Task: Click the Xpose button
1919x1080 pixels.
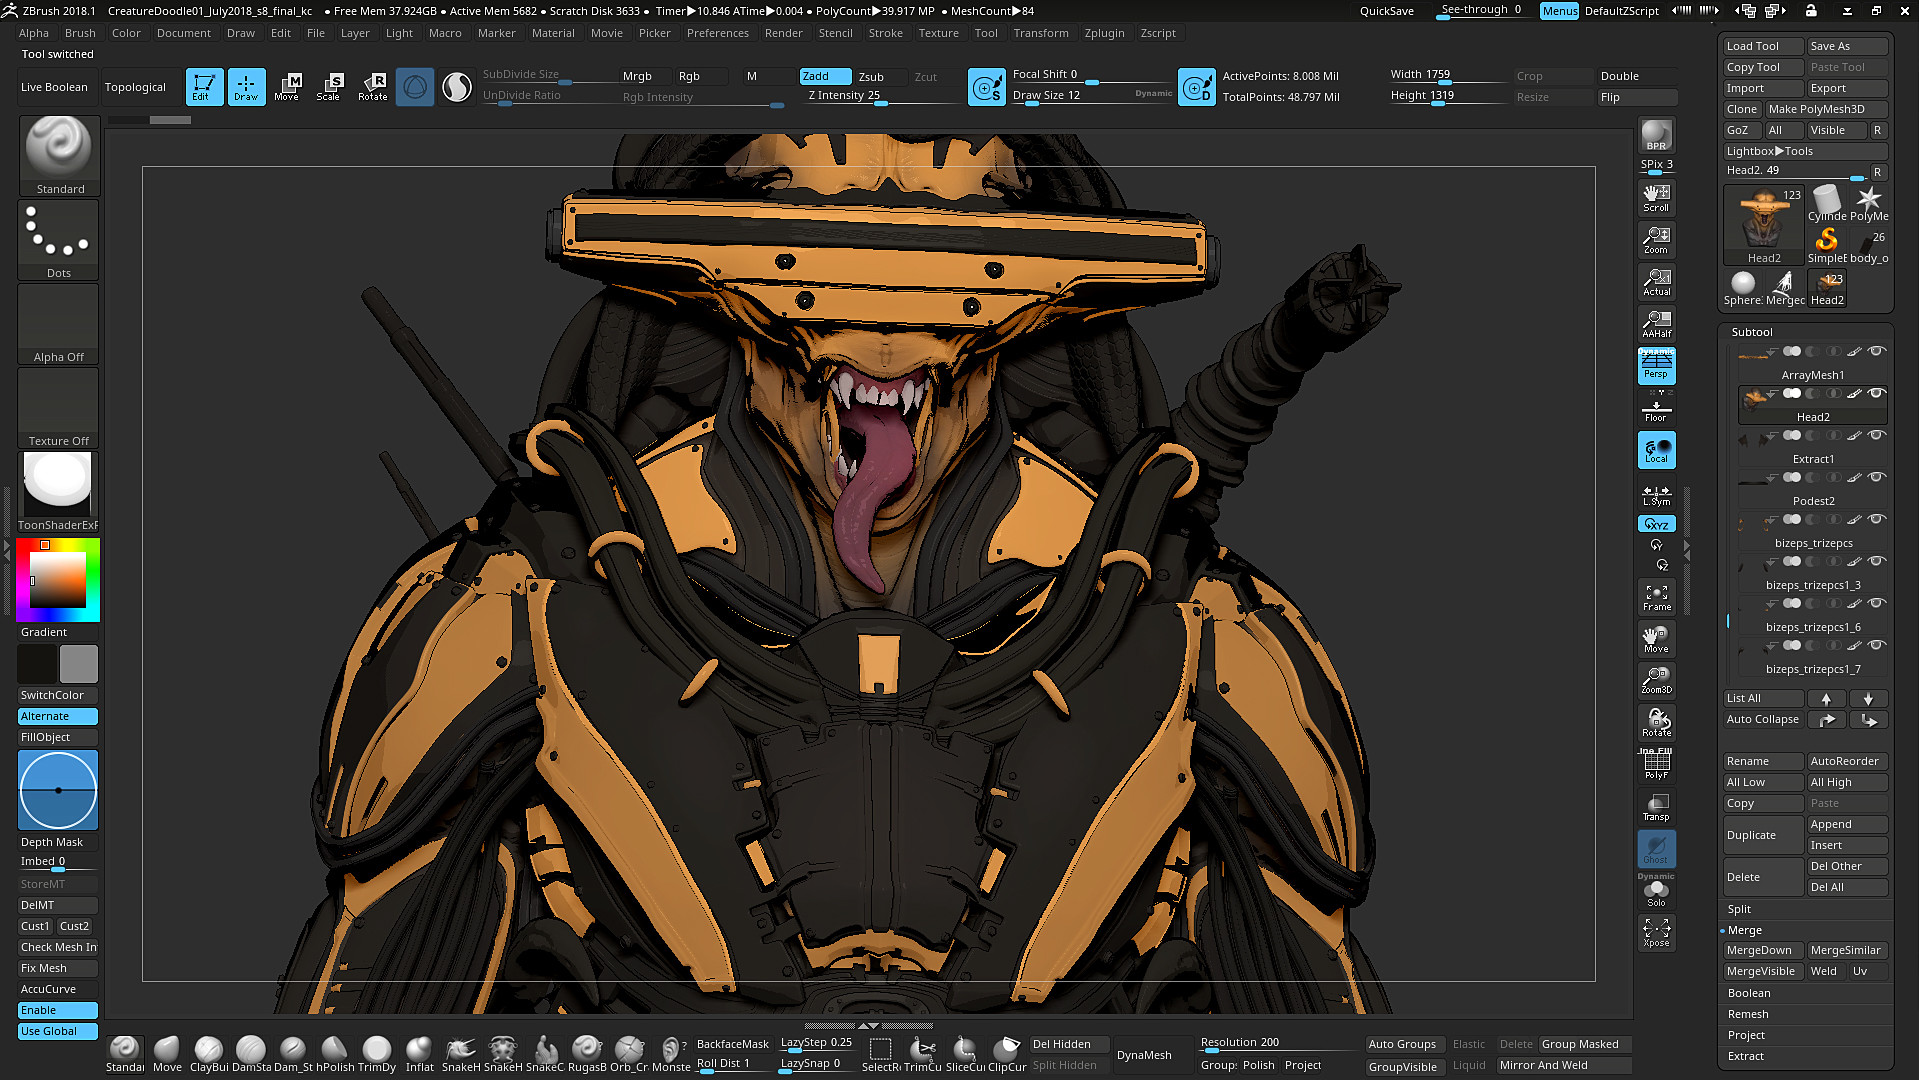Action: click(x=1656, y=932)
